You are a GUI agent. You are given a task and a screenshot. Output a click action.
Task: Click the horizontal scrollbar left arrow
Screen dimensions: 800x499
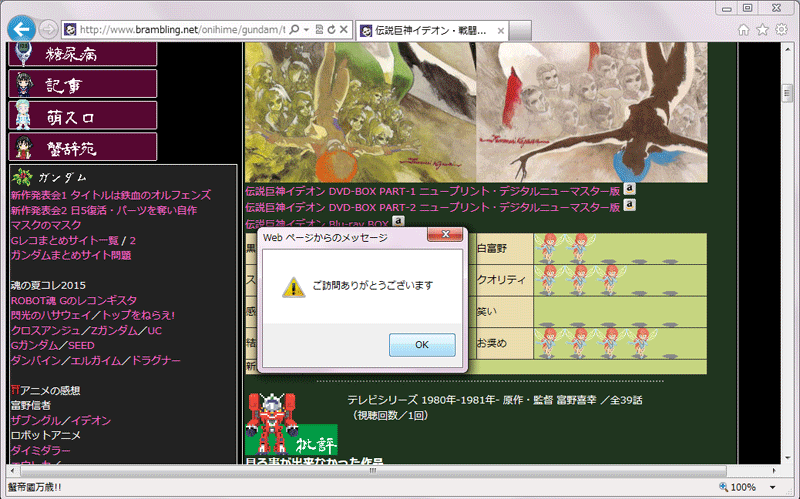(13, 470)
